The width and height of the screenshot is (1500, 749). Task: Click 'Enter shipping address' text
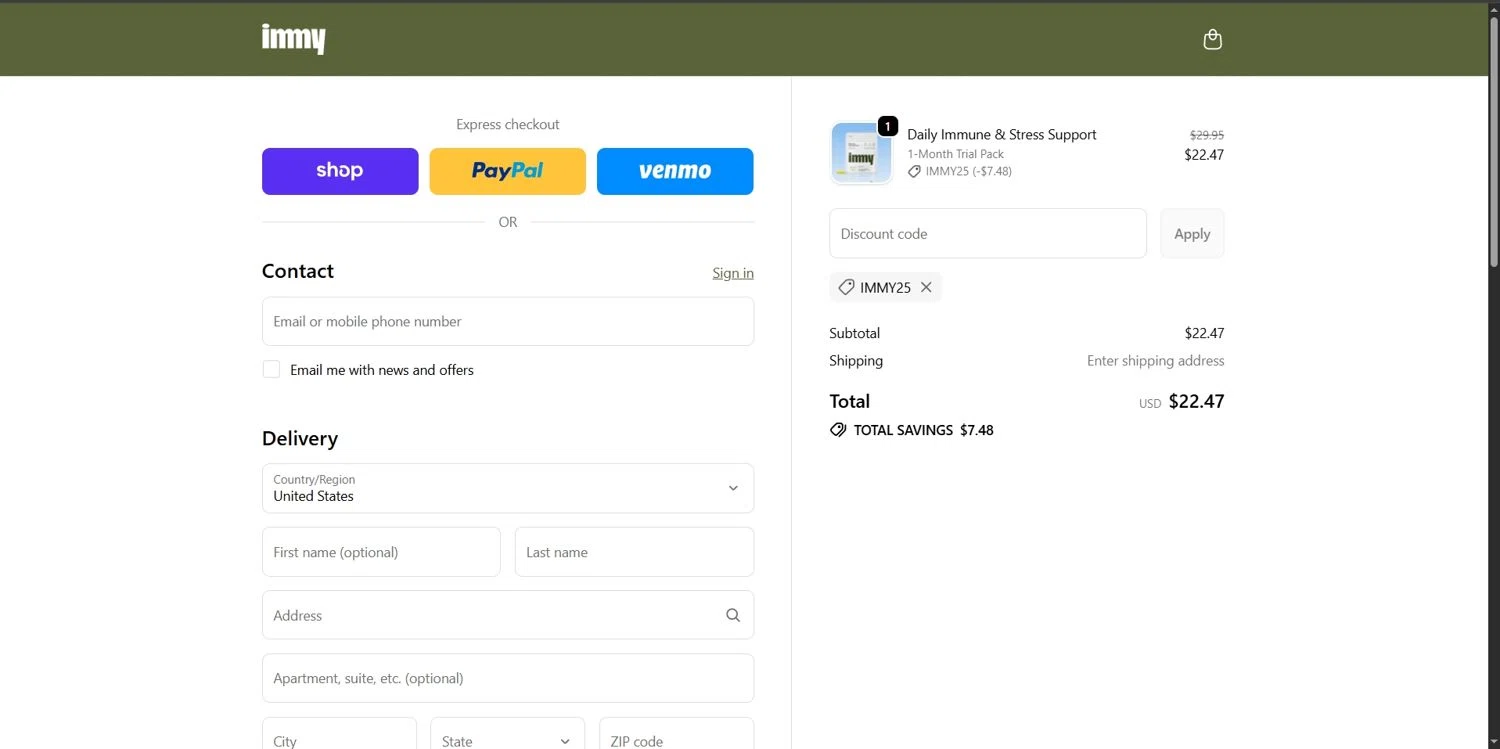1156,361
